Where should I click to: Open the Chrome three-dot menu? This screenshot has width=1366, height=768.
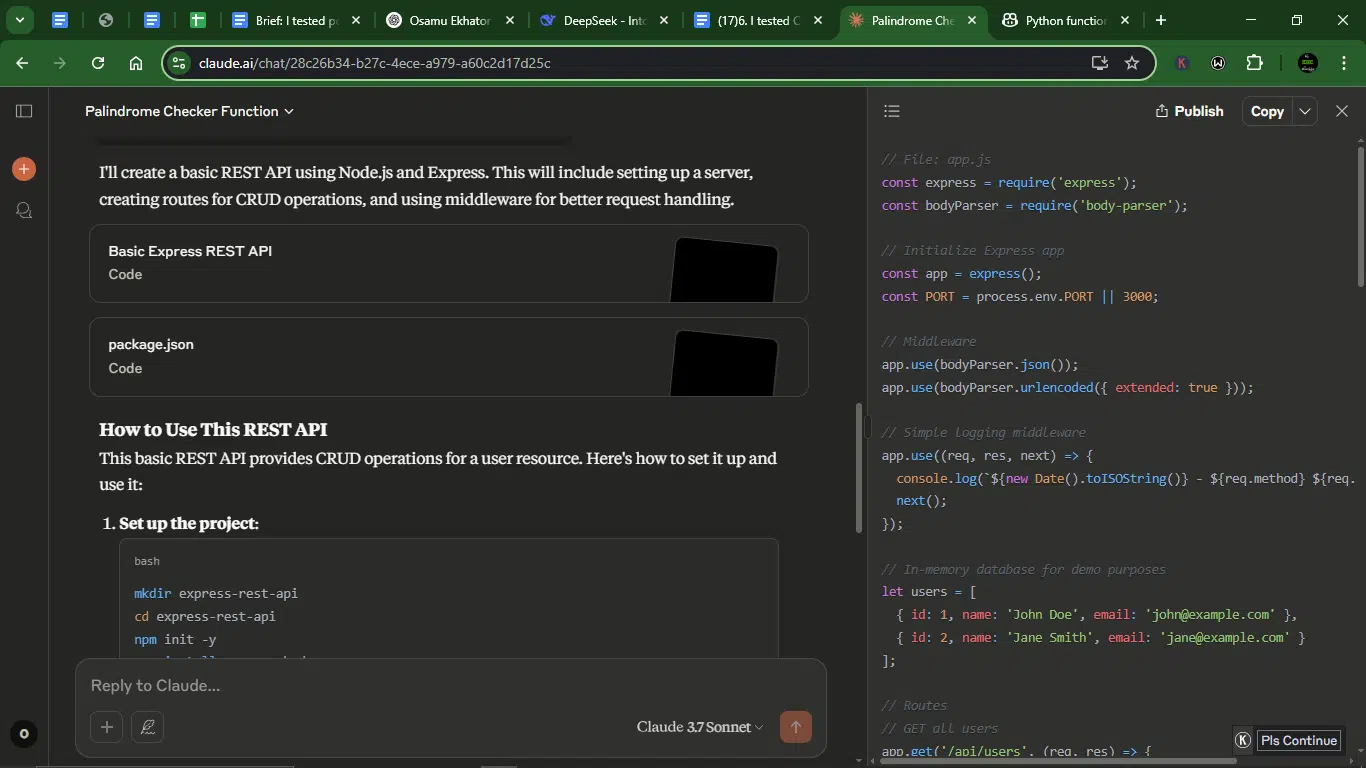(1343, 63)
